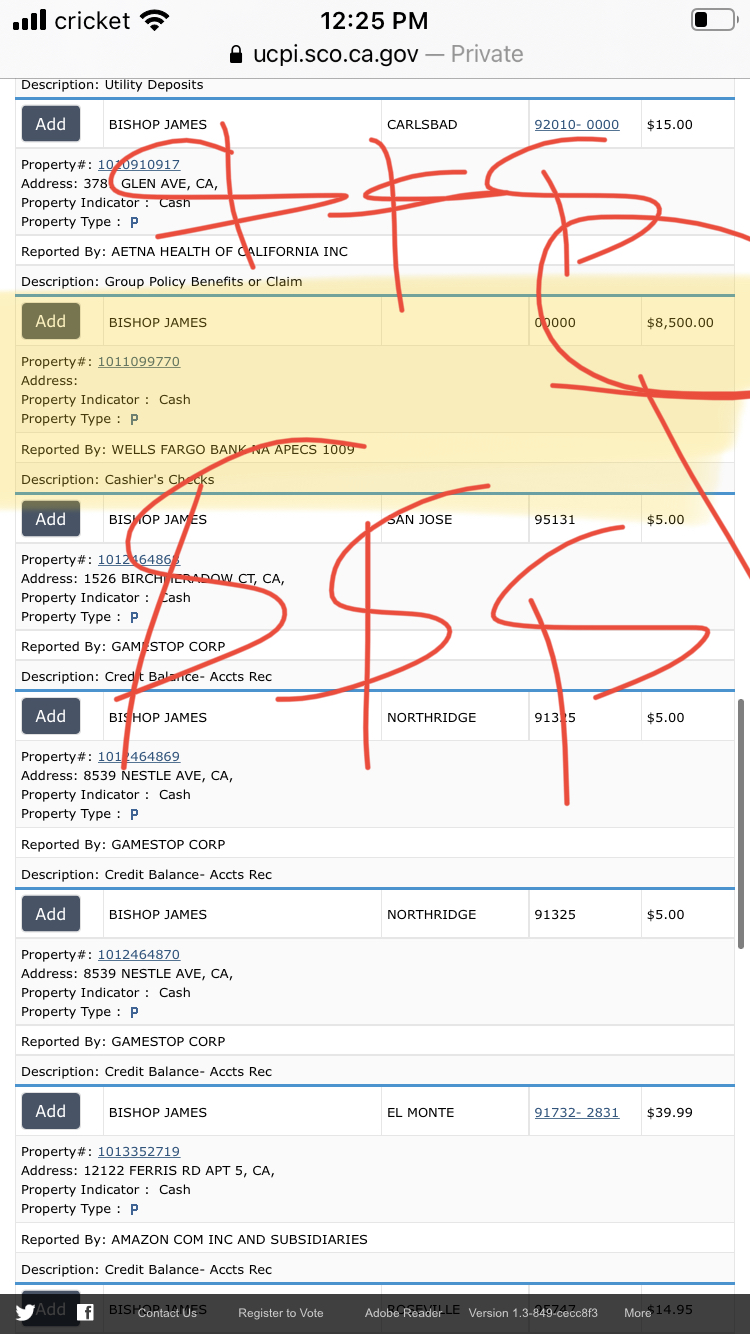Viewport: 750px width, 1334px height.
Task: Open Contact Us in the footer
Action: click(167, 1313)
